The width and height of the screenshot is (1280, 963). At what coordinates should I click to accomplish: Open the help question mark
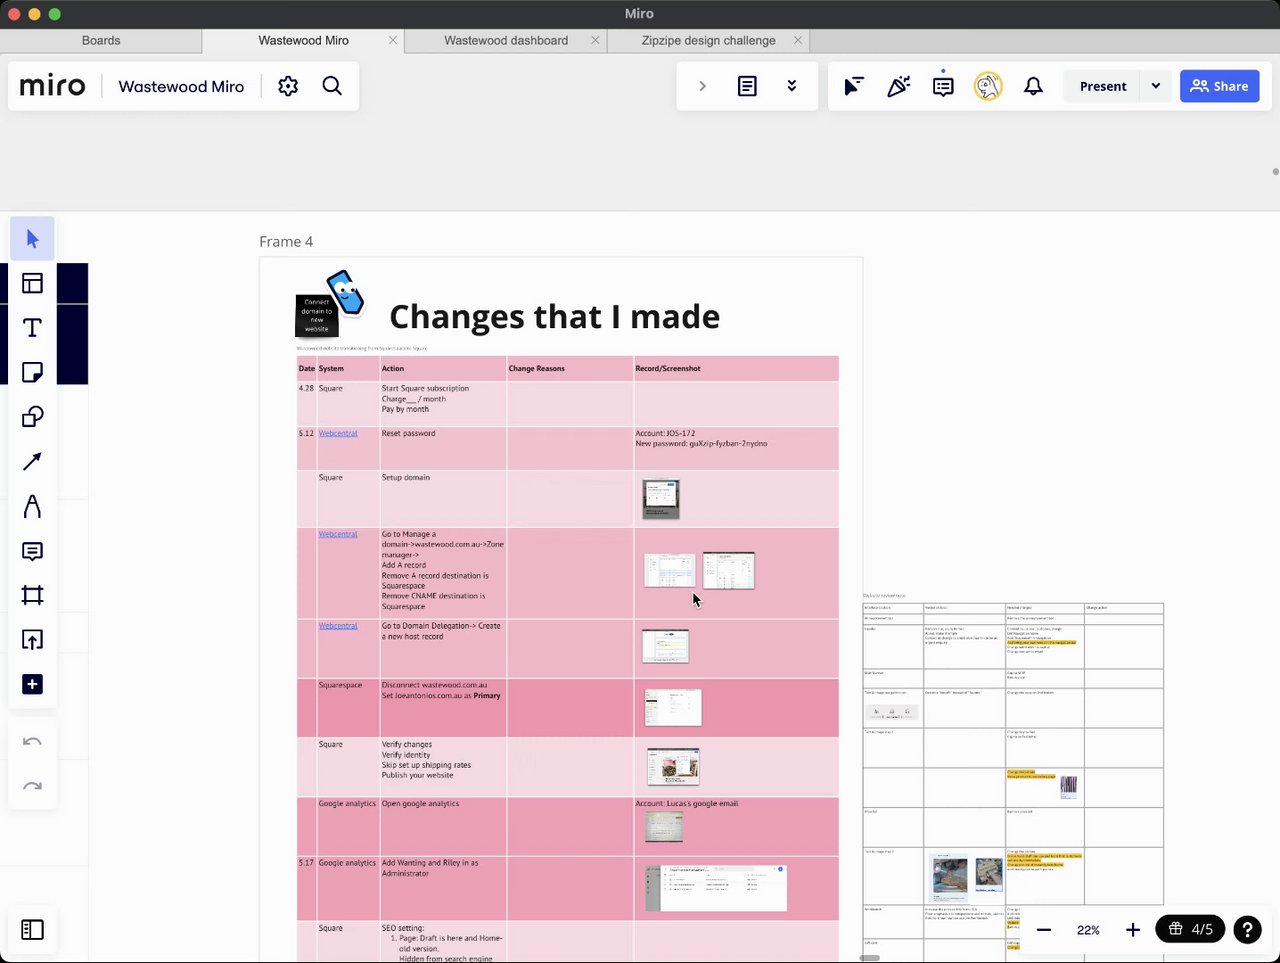pyautogui.click(x=1247, y=930)
